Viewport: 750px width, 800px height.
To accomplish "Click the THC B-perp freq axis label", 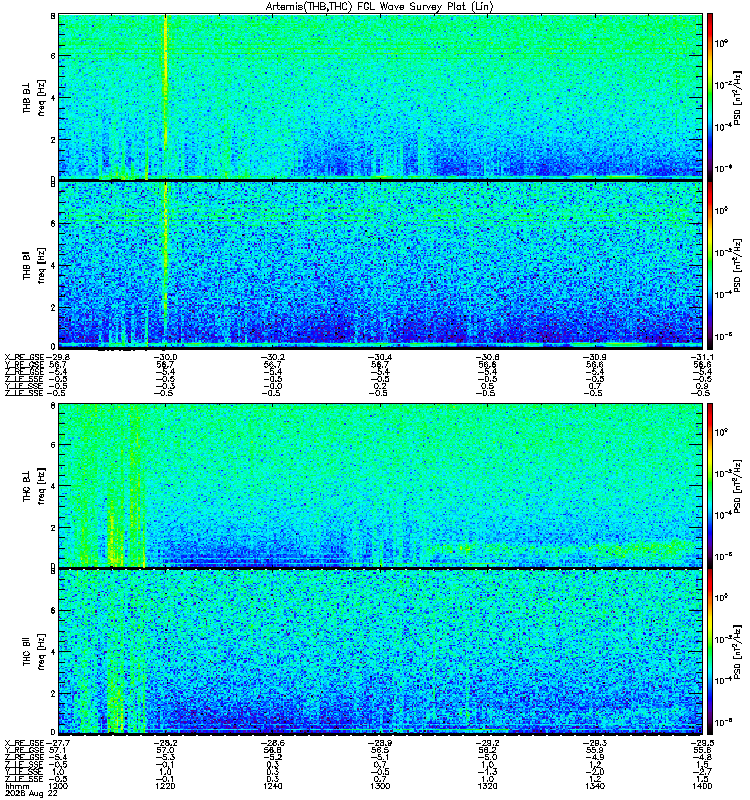I will click(x=34, y=485).
